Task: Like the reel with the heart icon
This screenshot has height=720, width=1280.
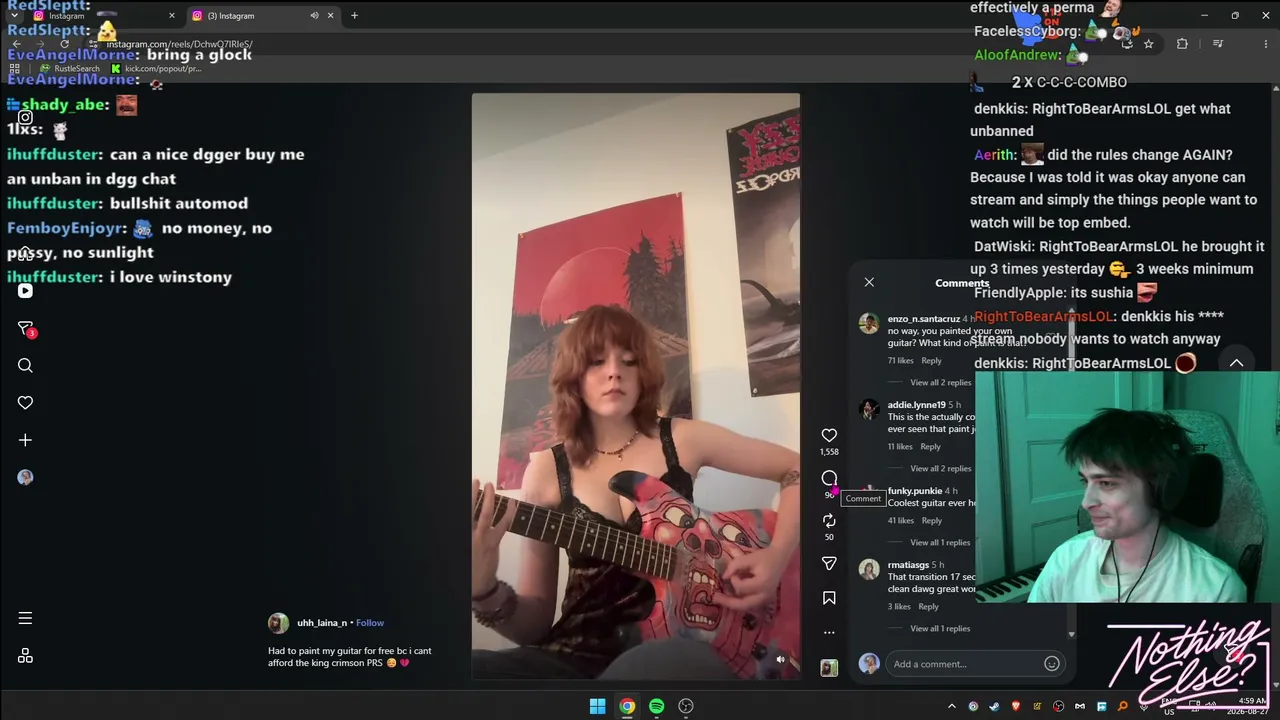Action: pyautogui.click(x=829, y=435)
